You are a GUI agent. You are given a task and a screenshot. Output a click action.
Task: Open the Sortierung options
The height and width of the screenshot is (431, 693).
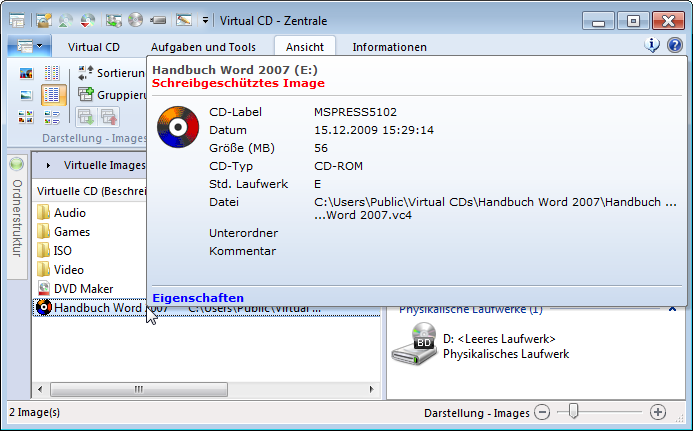click(x=111, y=73)
